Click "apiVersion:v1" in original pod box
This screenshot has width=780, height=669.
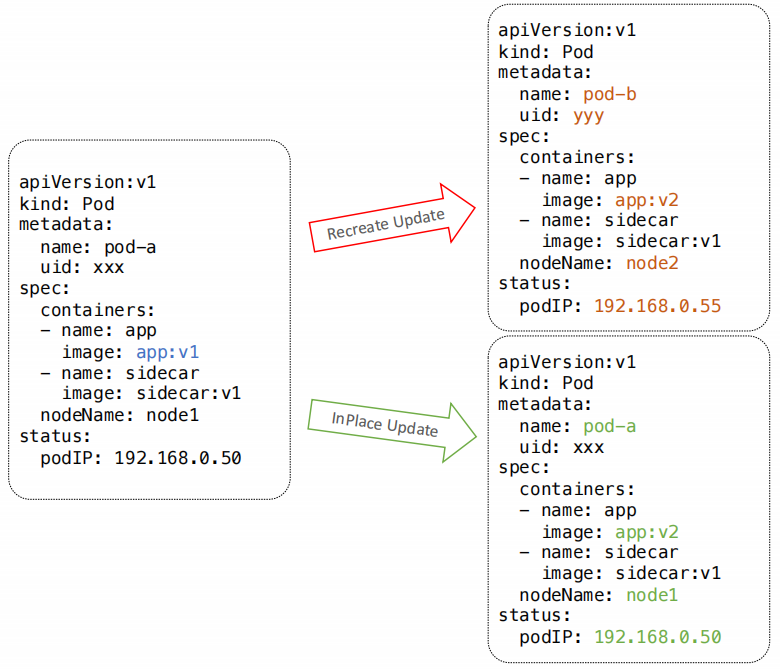[88, 182]
